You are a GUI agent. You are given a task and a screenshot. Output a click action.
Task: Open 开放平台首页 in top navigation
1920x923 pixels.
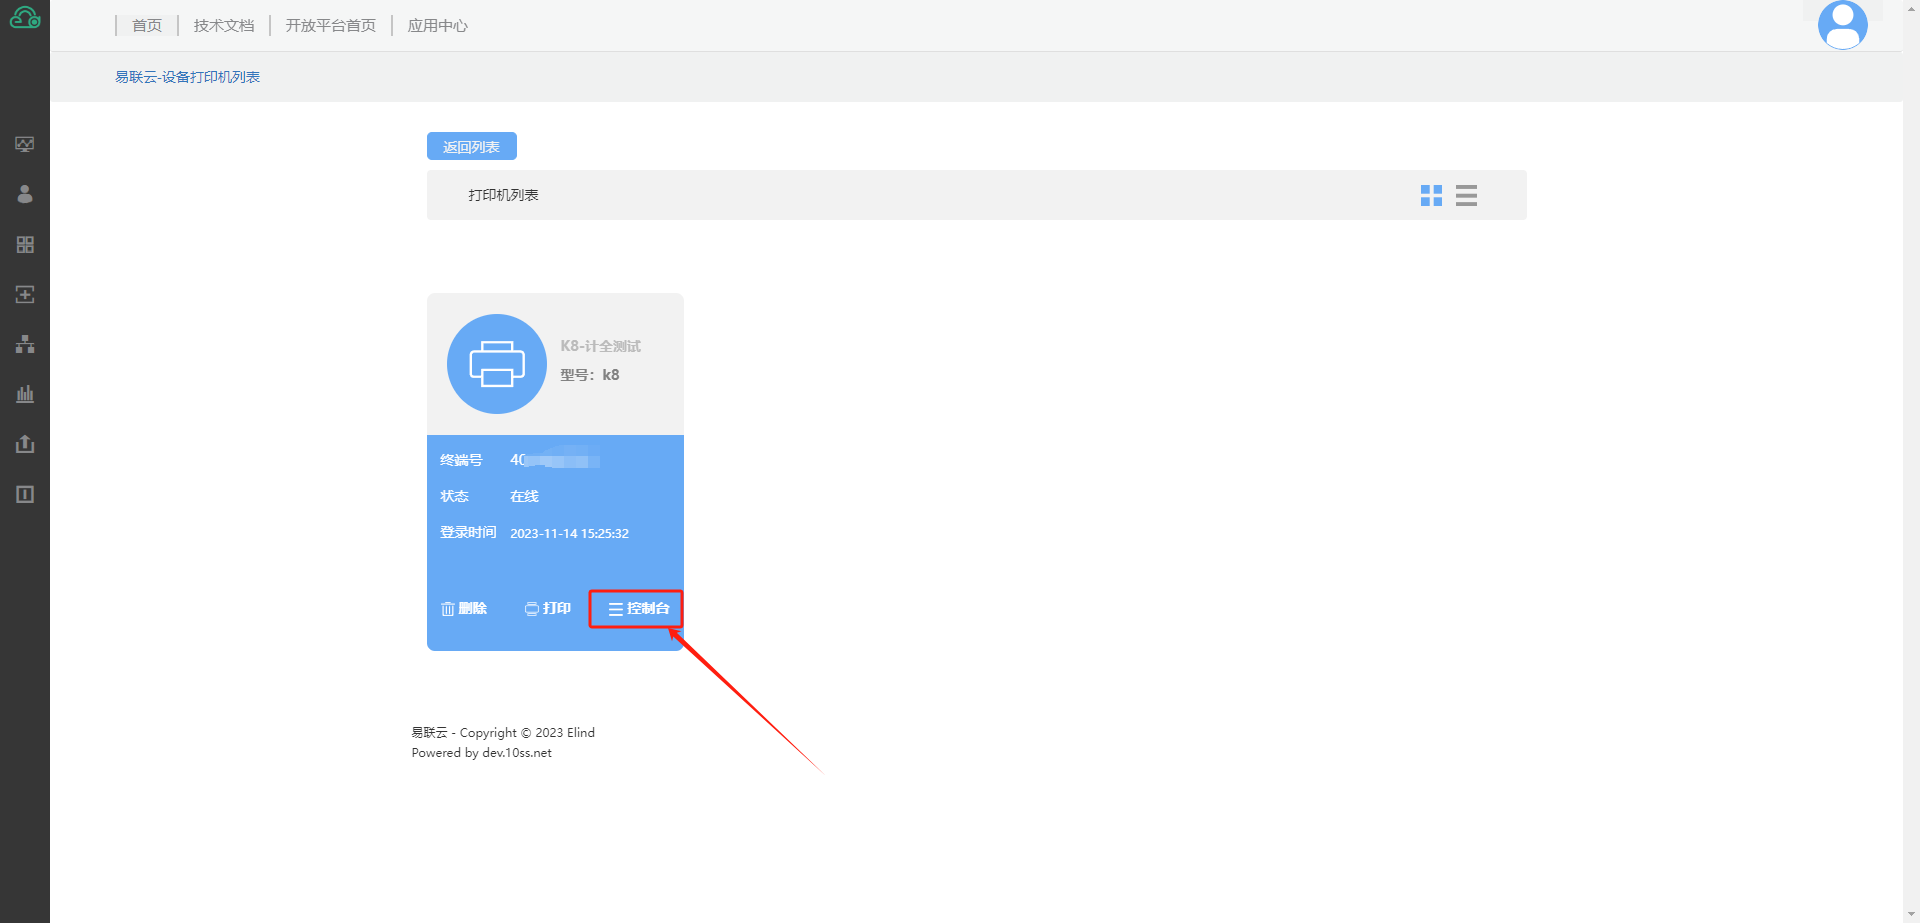pyautogui.click(x=331, y=26)
